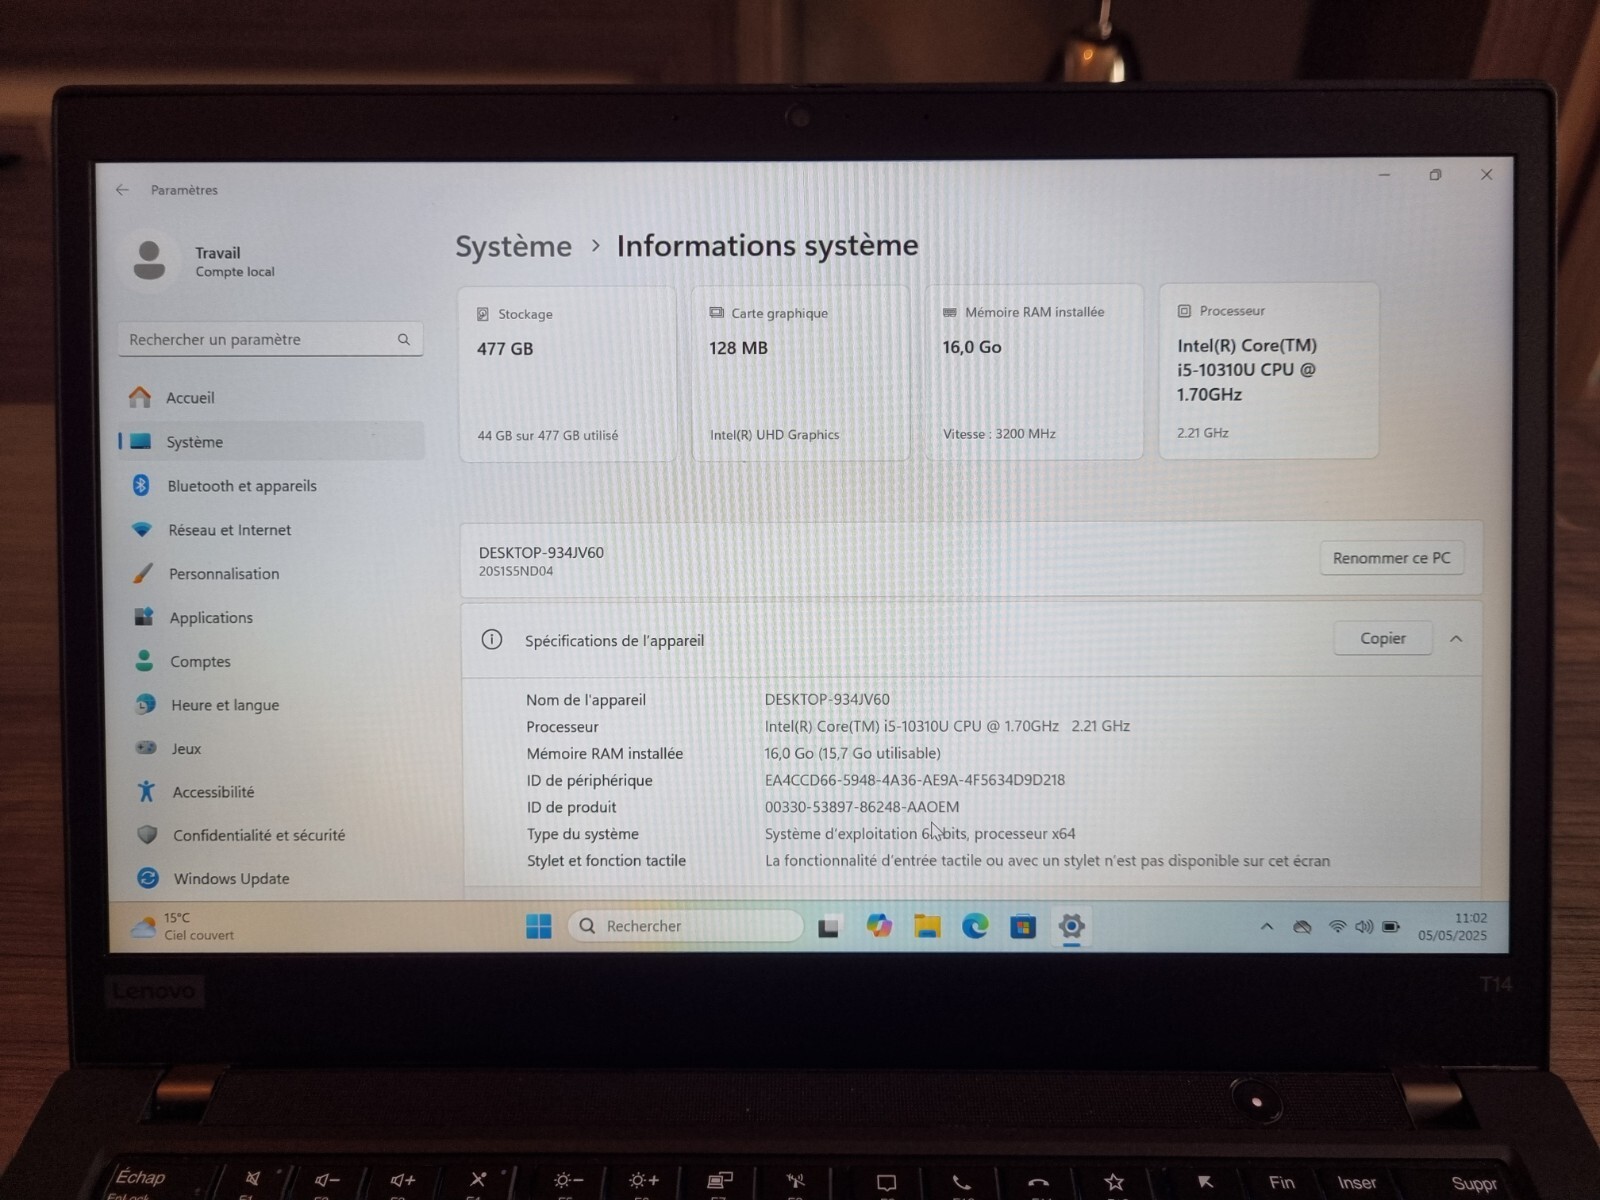The width and height of the screenshot is (1600, 1200).
Task: Open the Stockage 477 GB card
Action: [567, 375]
